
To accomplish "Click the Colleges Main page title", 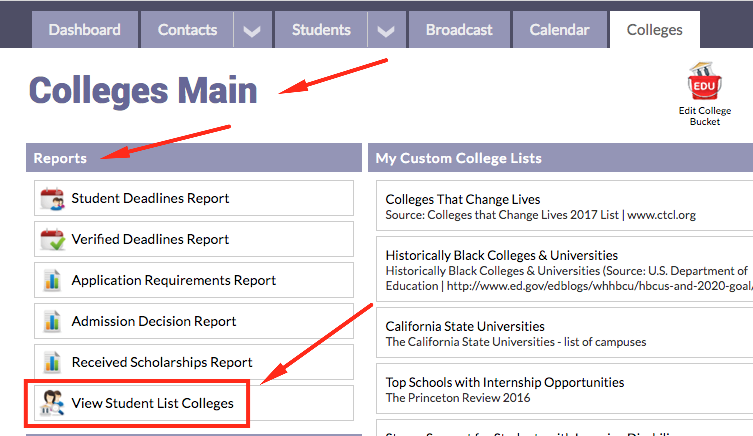I will pyautogui.click(x=143, y=90).
